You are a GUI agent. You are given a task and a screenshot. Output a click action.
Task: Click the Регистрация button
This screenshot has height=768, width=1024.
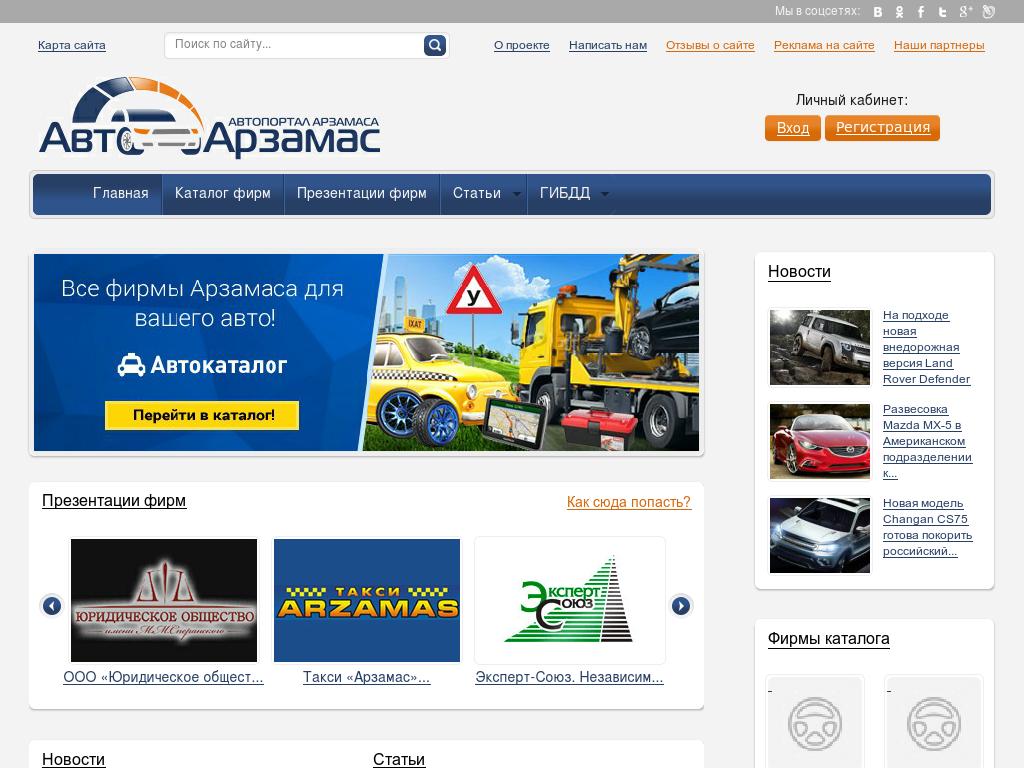coord(881,128)
